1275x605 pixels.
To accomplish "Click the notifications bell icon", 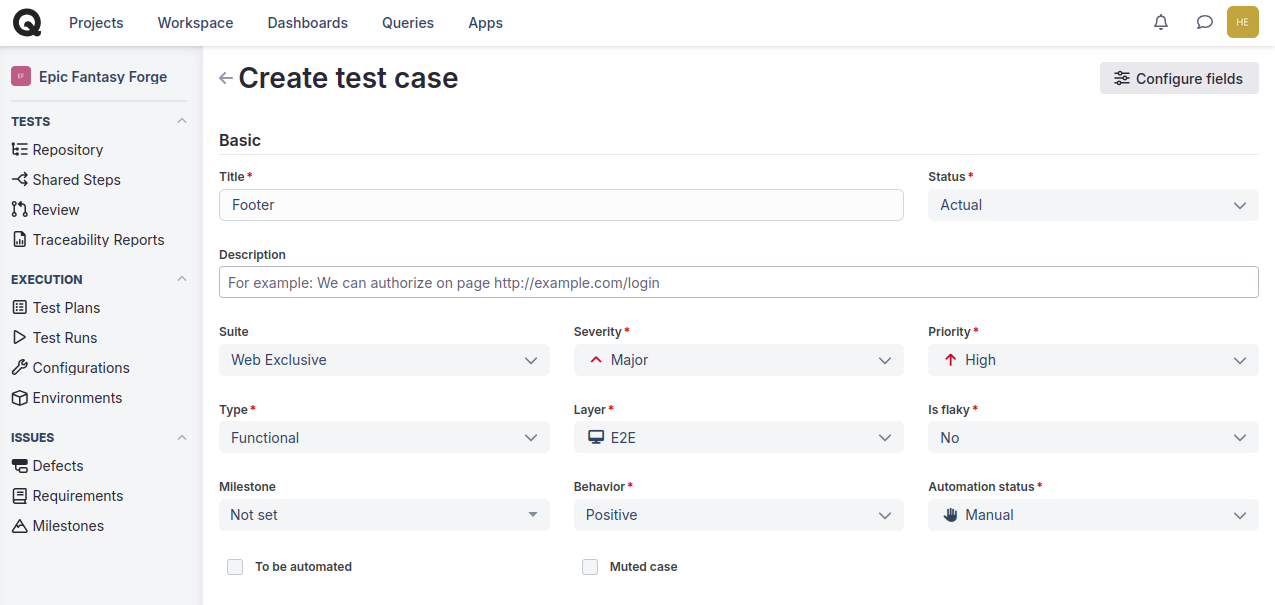I will coord(1161,22).
